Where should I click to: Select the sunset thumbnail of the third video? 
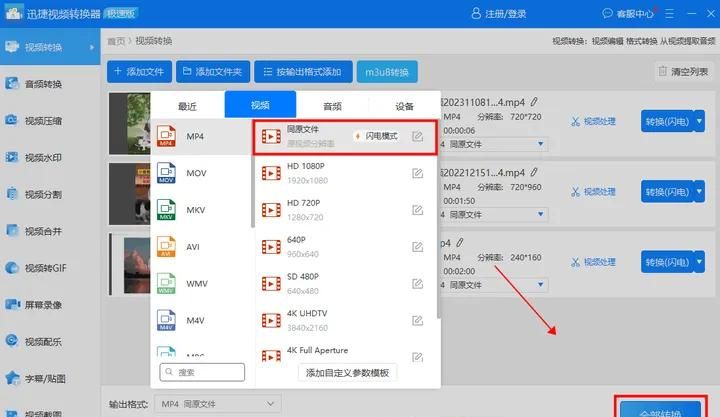[x=137, y=265]
